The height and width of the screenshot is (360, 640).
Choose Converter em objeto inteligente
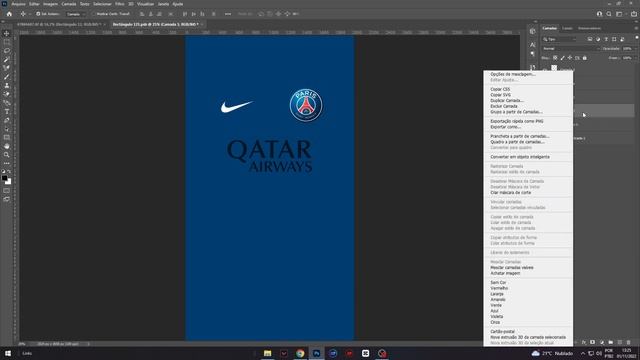(x=520, y=157)
